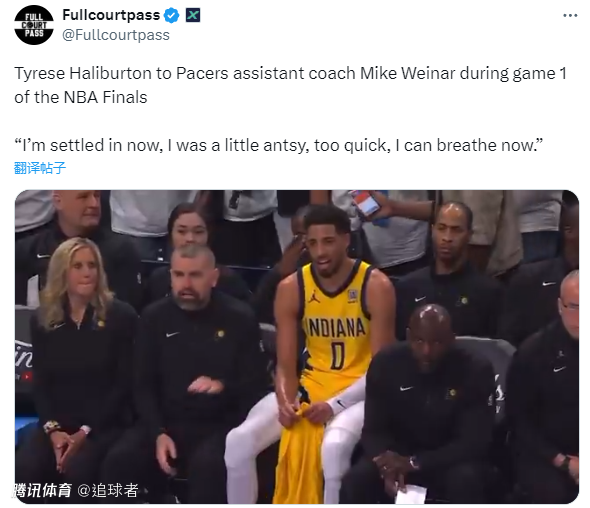Open the tweet text about Tyrese Haliburton
Screen dimensions: 590x508
pos(290,85)
